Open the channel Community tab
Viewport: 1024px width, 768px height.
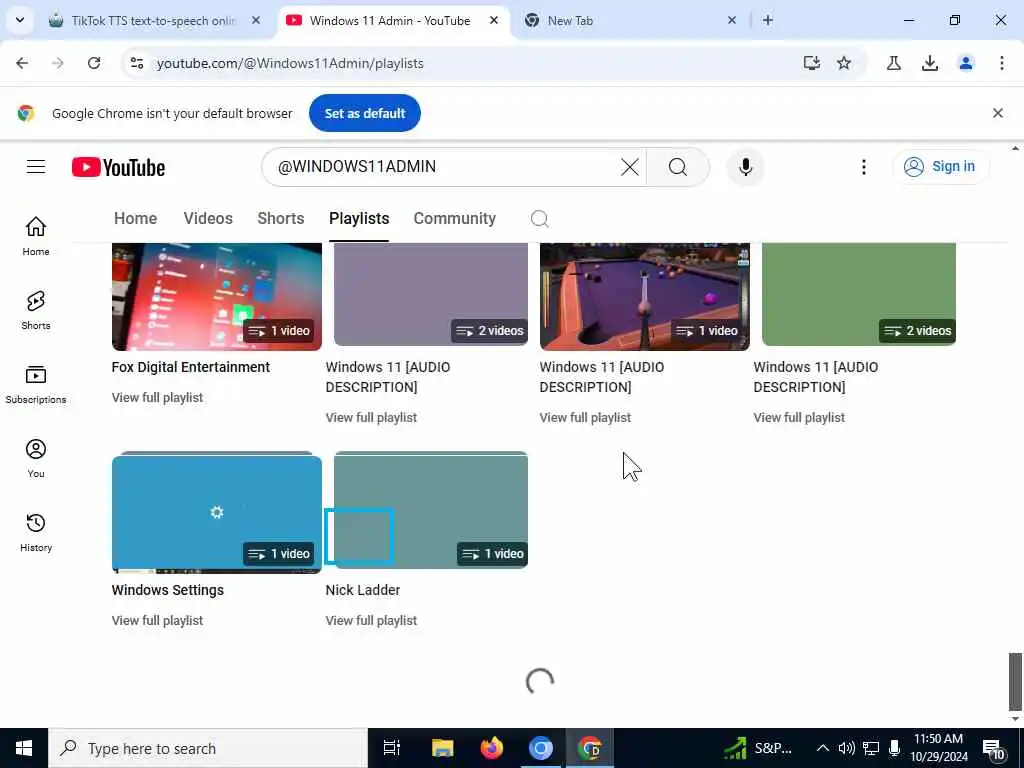click(x=455, y=218)
